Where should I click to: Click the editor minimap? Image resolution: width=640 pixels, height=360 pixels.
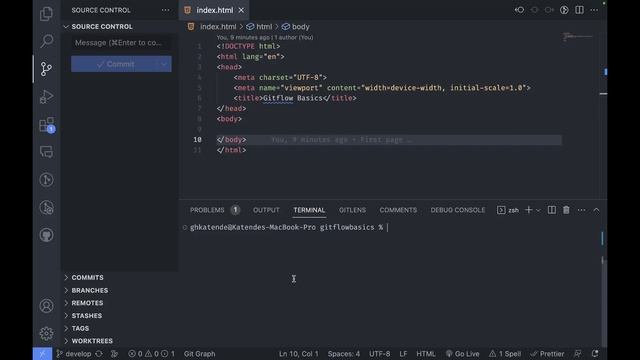tap(578, 37)
